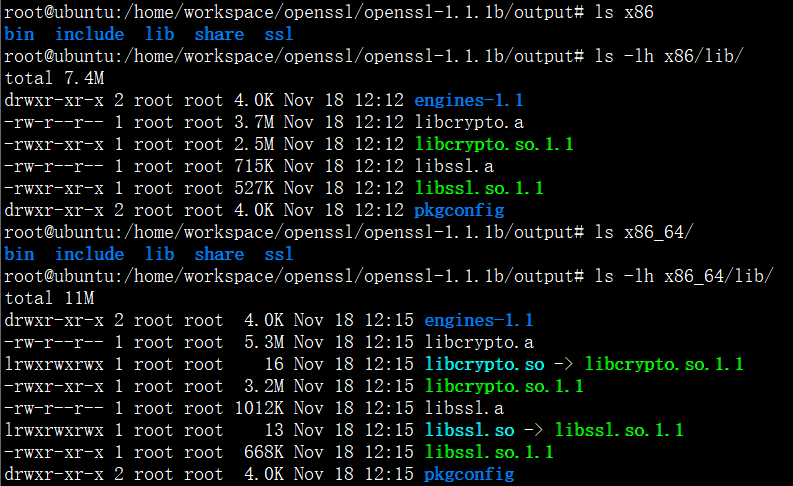Select 'libcrypto.a' sized 5.3M

click(479, 342)
